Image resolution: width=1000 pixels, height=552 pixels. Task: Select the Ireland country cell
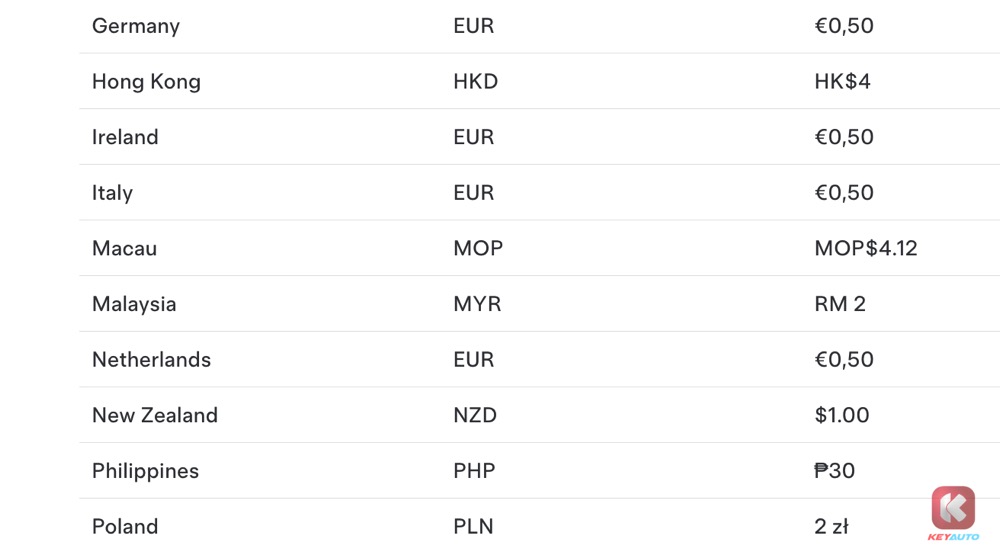click(x=125, y=137)
